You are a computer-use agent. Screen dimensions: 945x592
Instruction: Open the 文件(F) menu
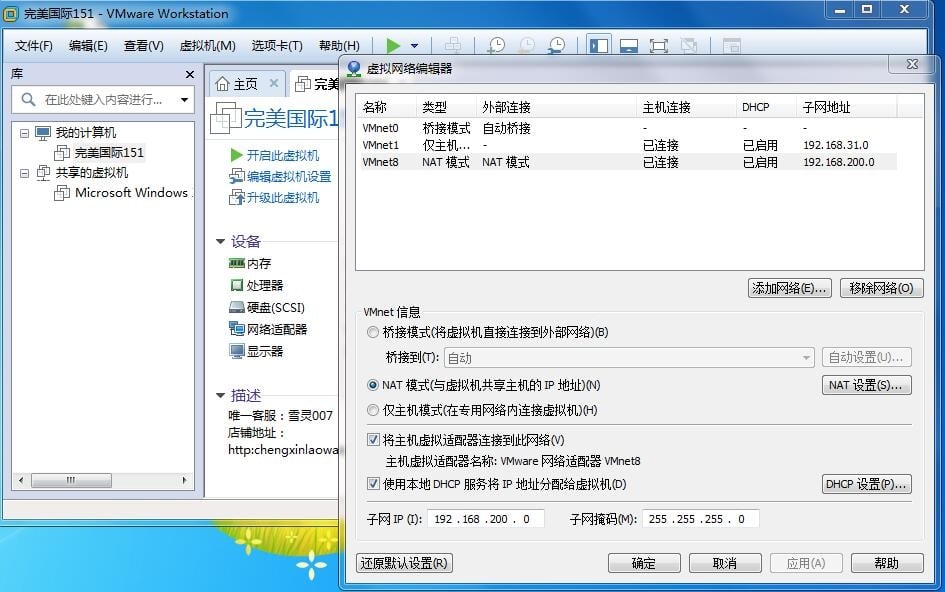coord(33,46)
